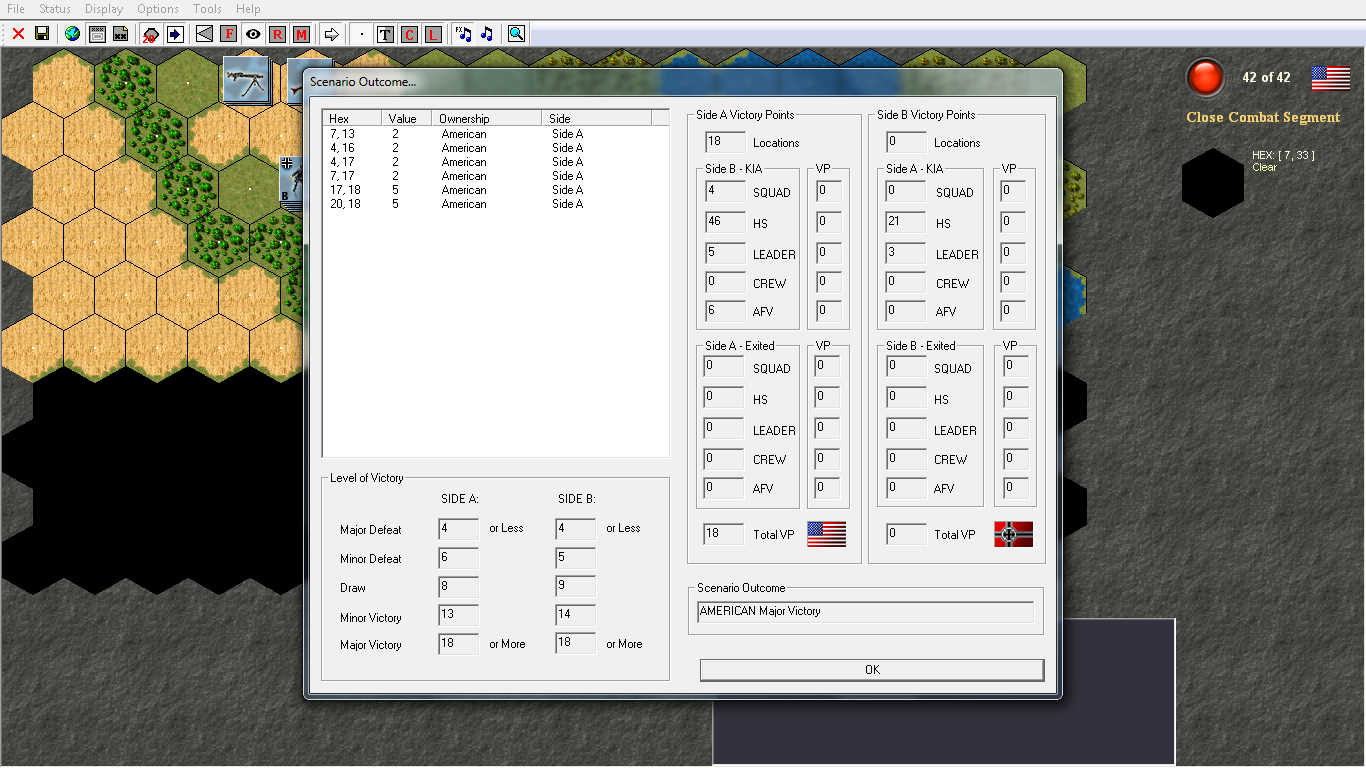Toggle the FX sound effects icon

pyautogui.click(x=463, y=34)
